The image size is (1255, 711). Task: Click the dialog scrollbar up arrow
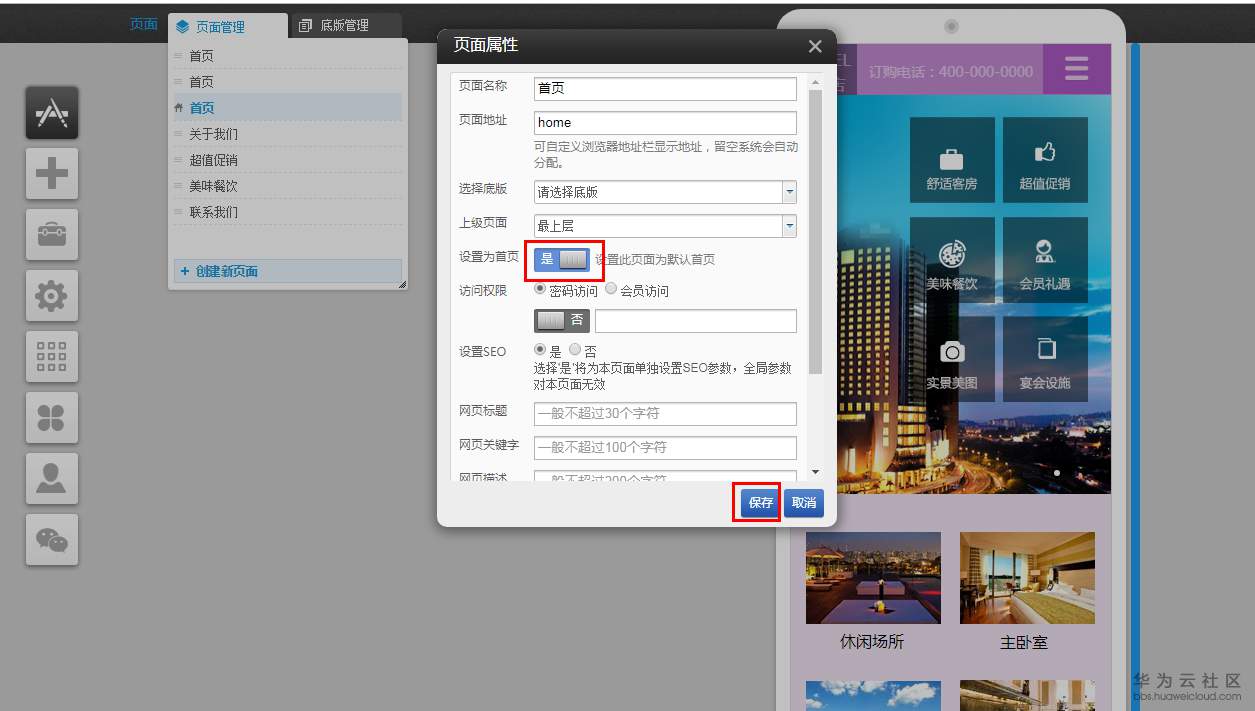coord(815,82)
